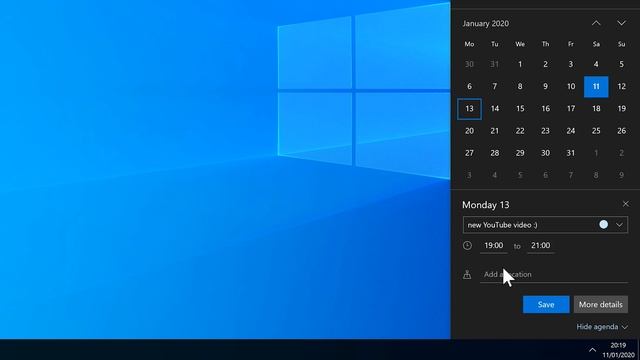The height and width of the screenshot is (360, 640).
Task: Select today's date 11 in calendar
Action: (596, 87)
